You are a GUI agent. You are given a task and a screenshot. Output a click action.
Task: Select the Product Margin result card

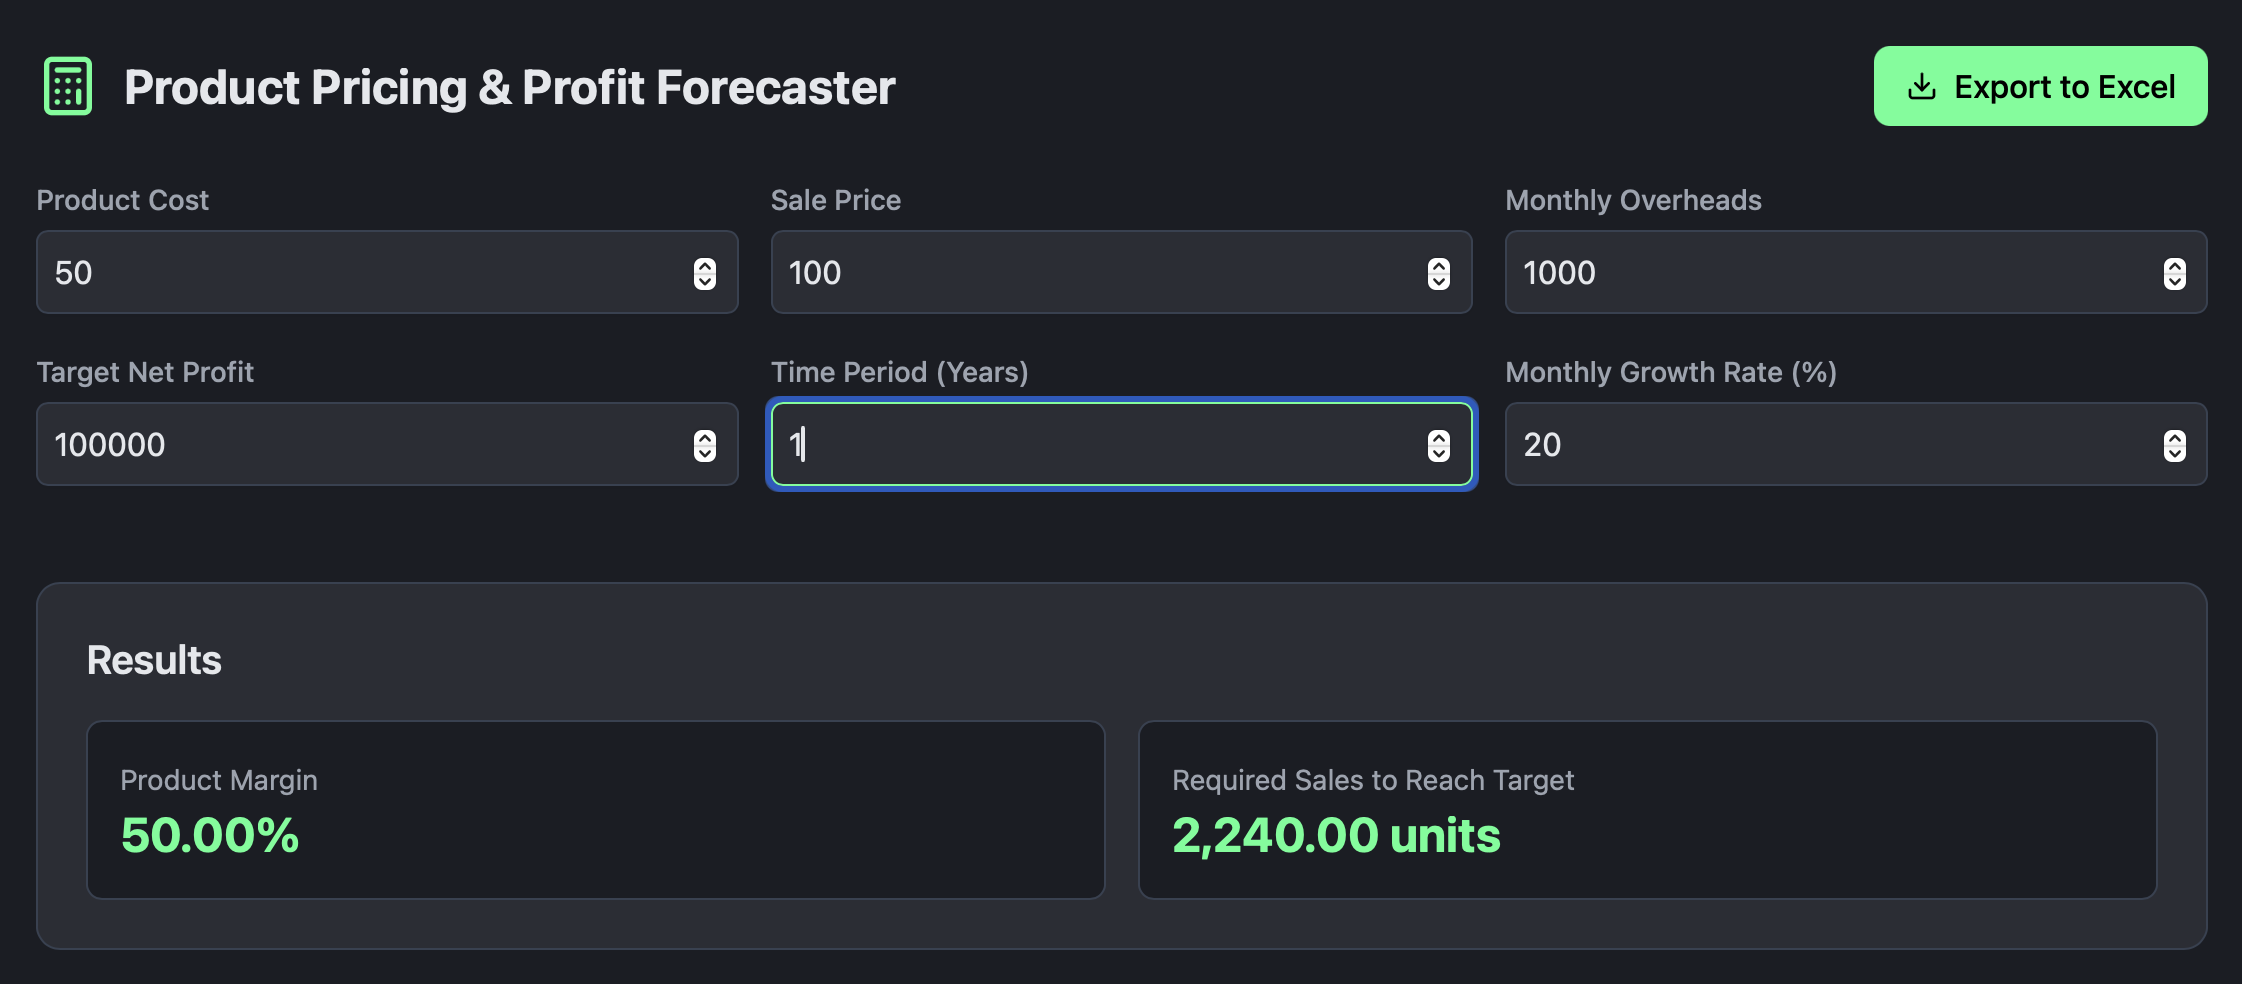click(596, 810)
